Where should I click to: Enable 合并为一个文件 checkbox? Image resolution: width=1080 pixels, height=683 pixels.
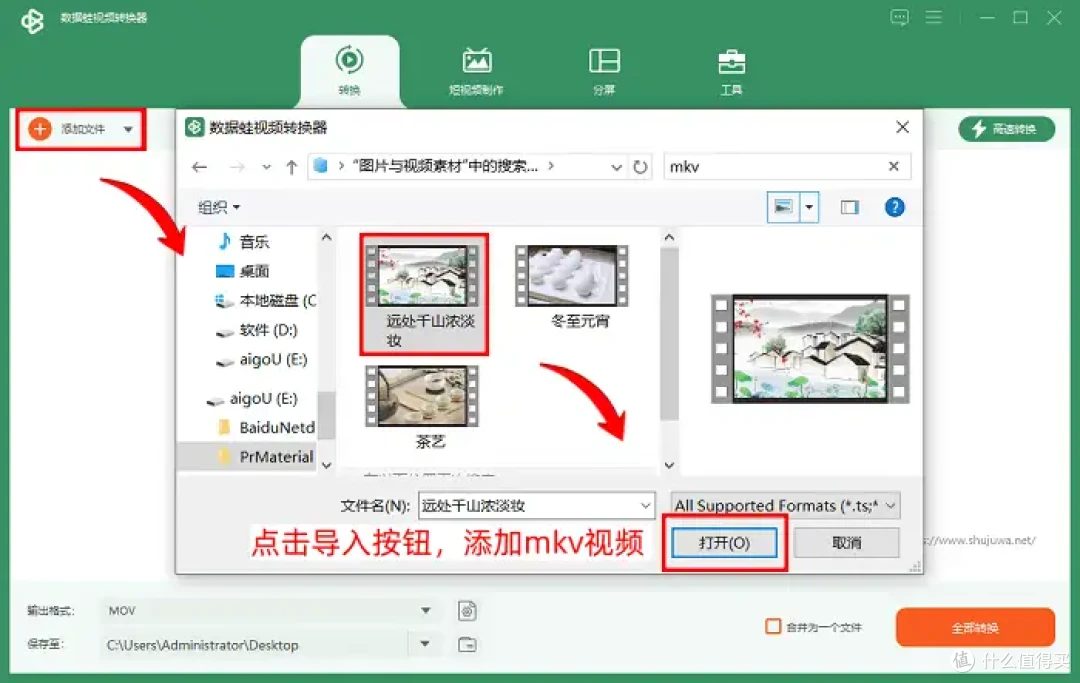[773, 627]
